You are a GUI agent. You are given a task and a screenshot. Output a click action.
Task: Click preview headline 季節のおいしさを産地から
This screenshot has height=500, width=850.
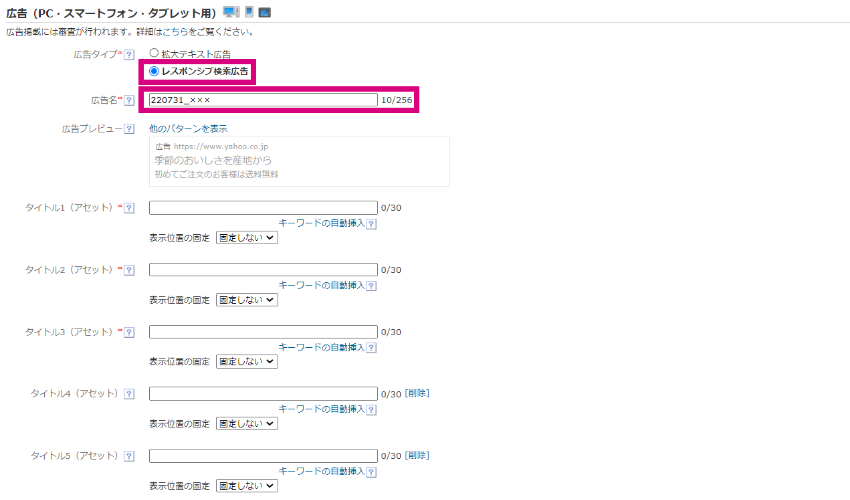click(213, 160)
